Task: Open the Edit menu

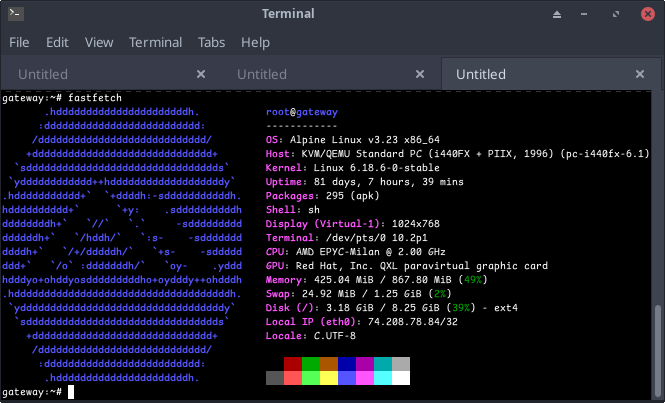Action: pyautogui.click(x=57, y=42)
